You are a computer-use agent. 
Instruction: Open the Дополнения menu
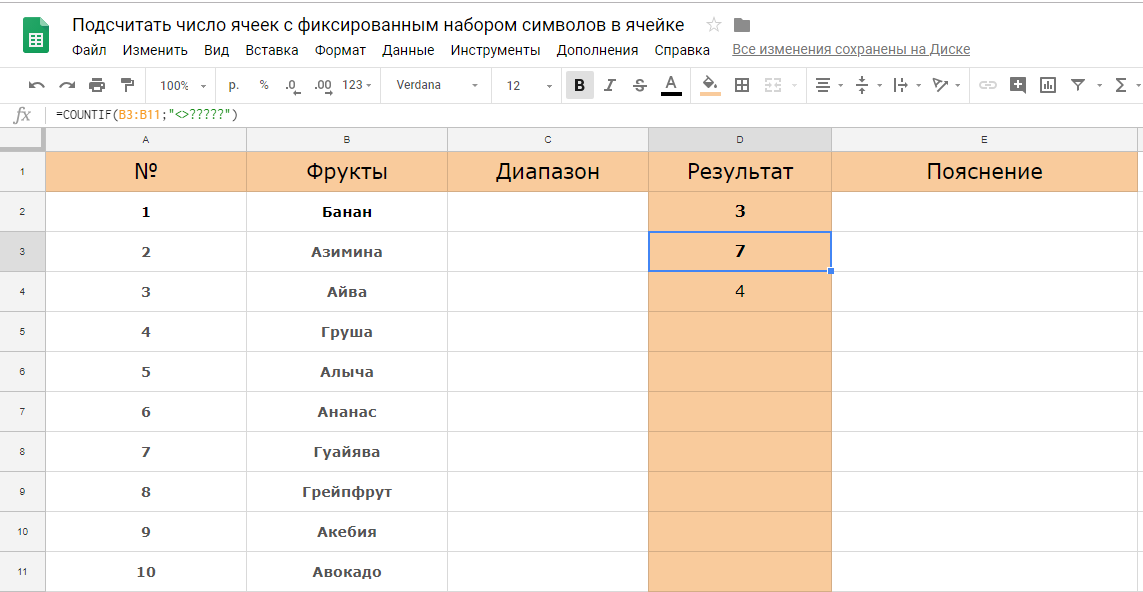click(x=597, y=50)
